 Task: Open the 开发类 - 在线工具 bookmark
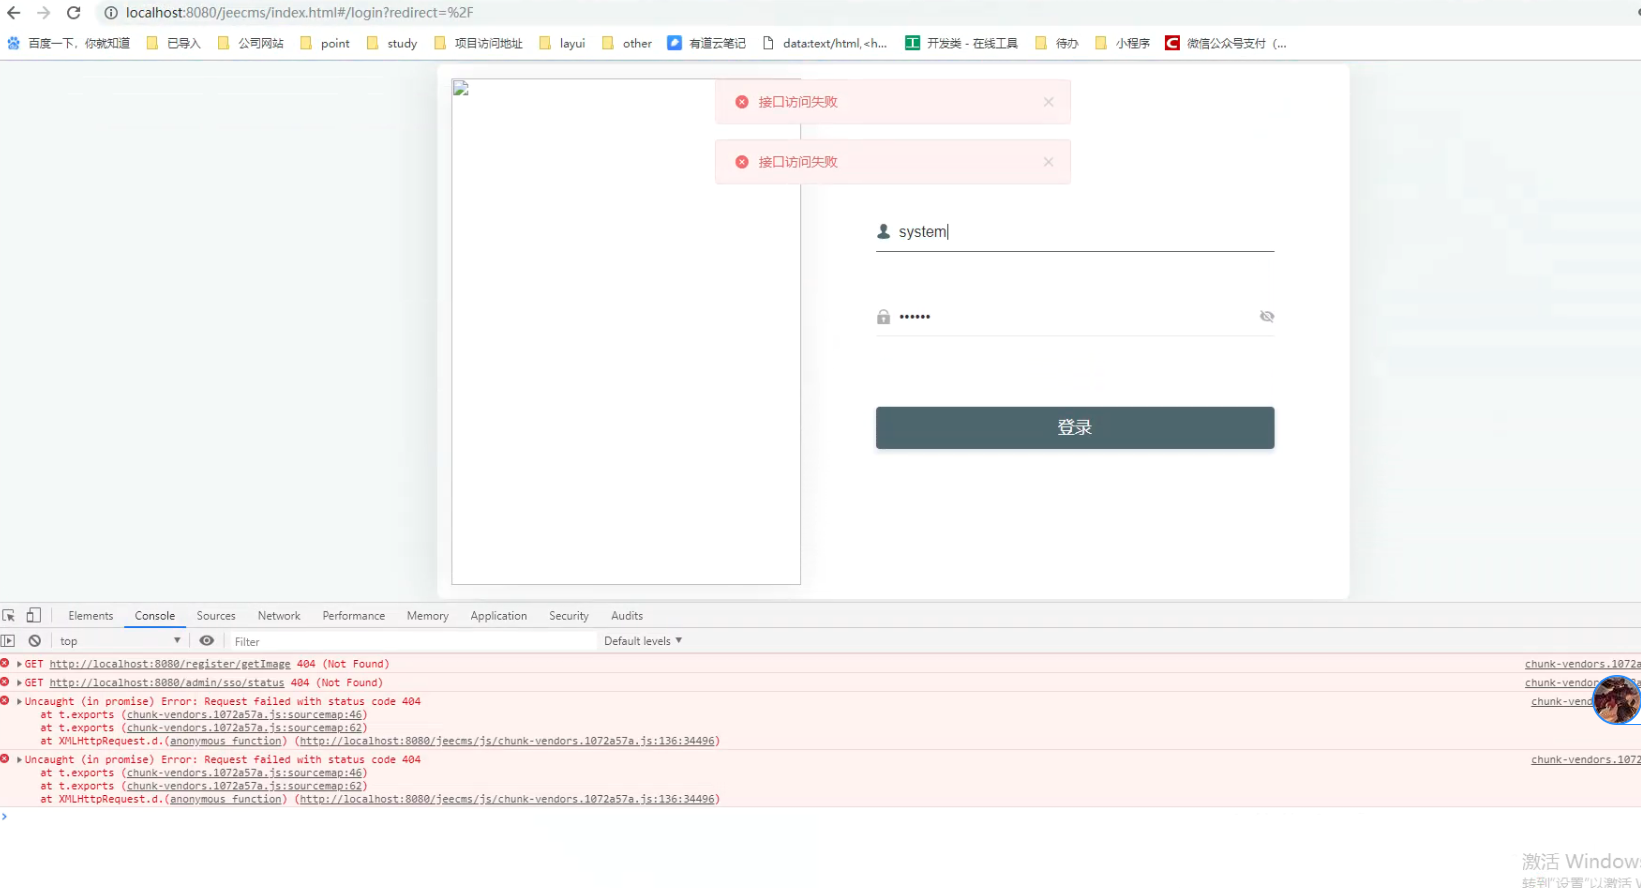point(961,43)
